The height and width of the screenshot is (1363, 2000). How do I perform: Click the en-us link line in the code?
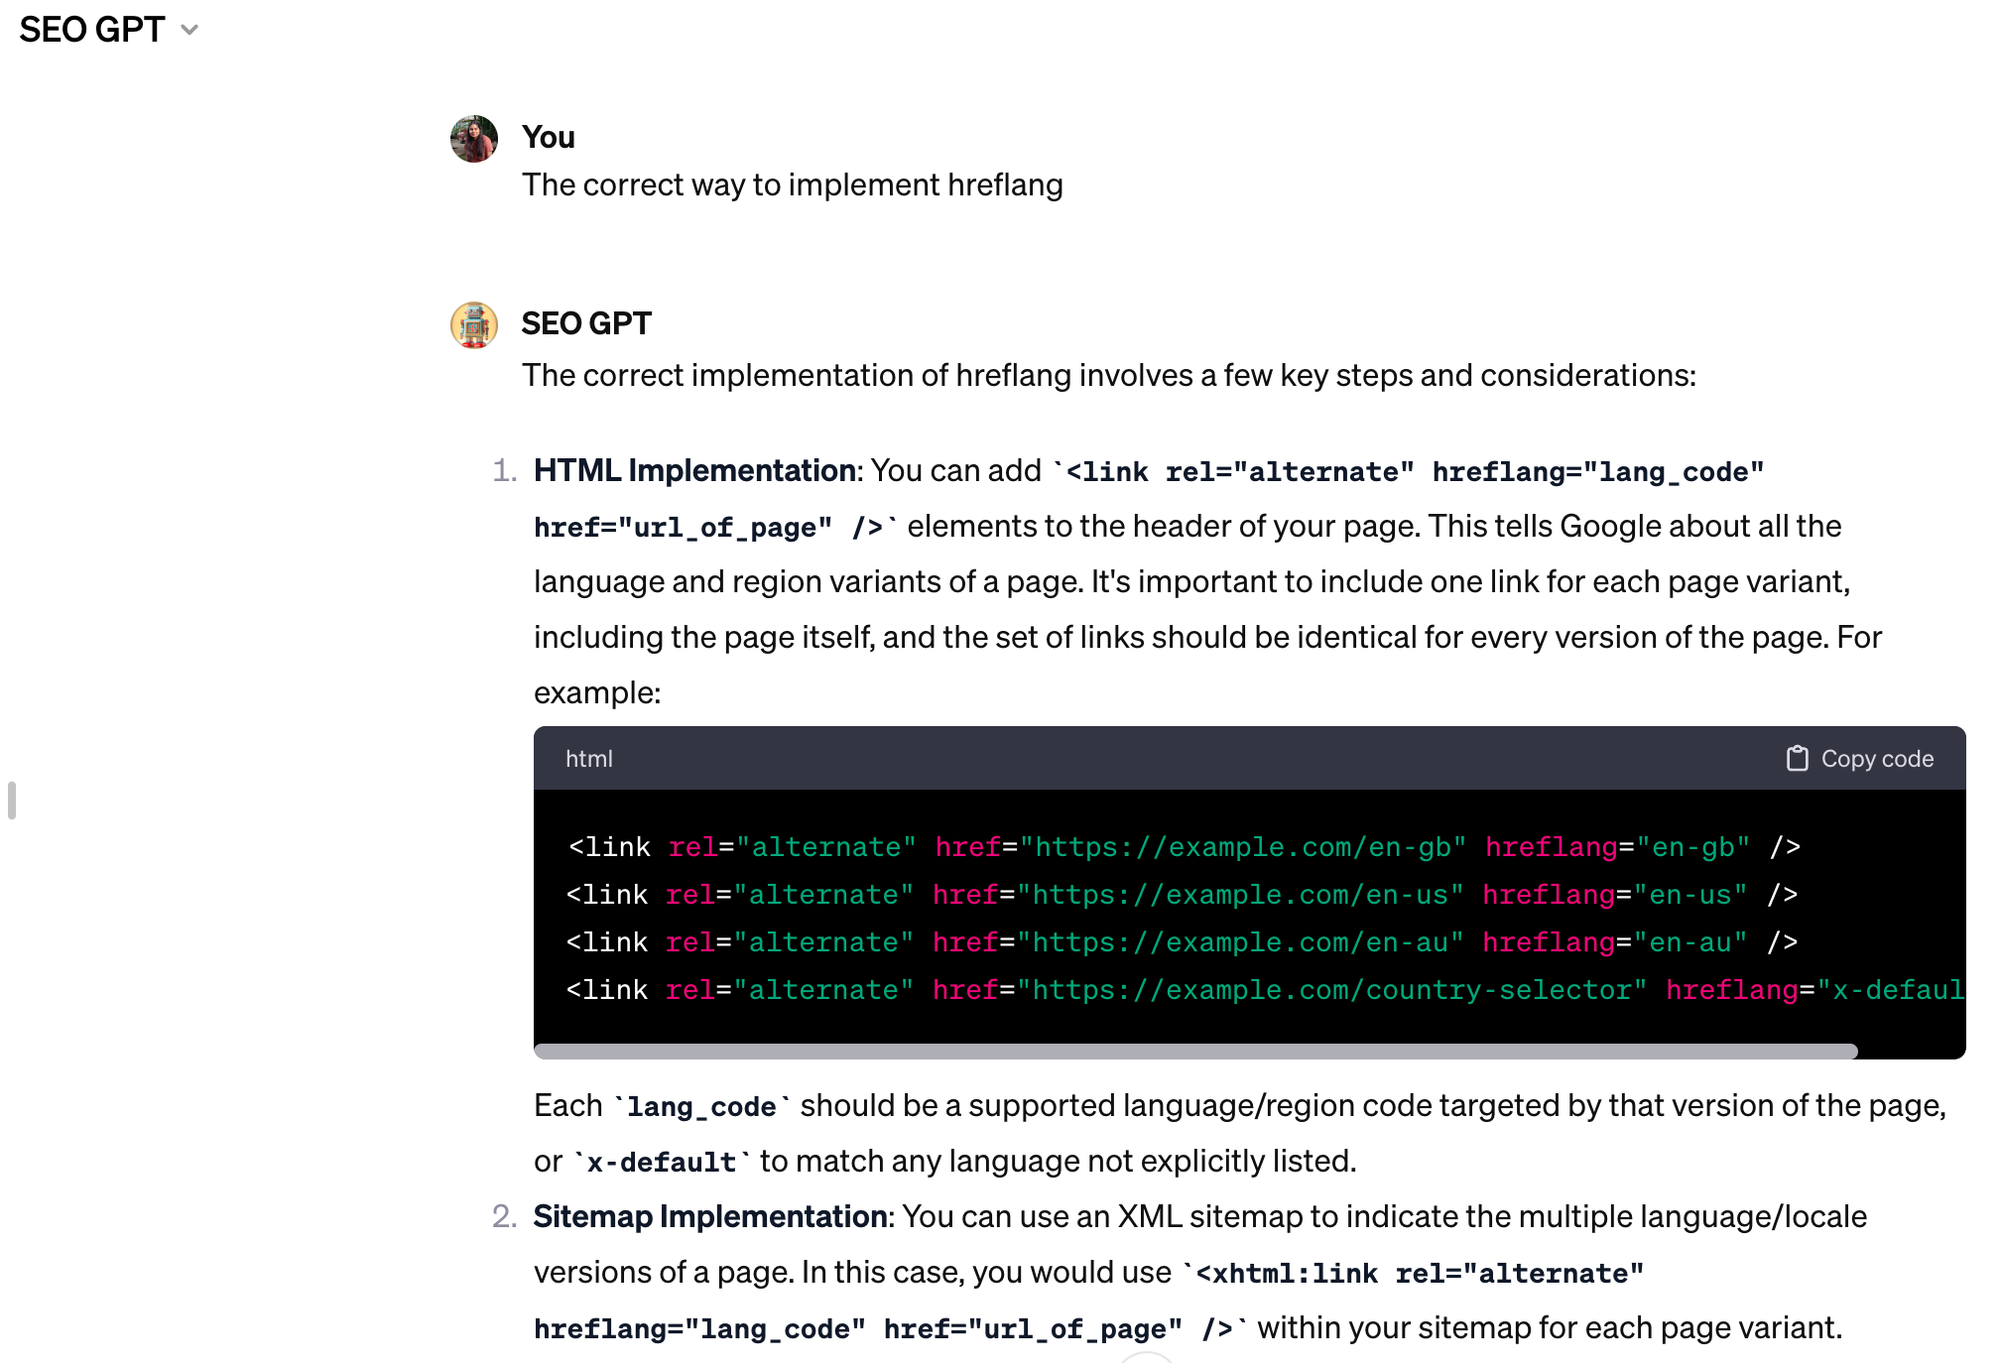click(1181, 895)
